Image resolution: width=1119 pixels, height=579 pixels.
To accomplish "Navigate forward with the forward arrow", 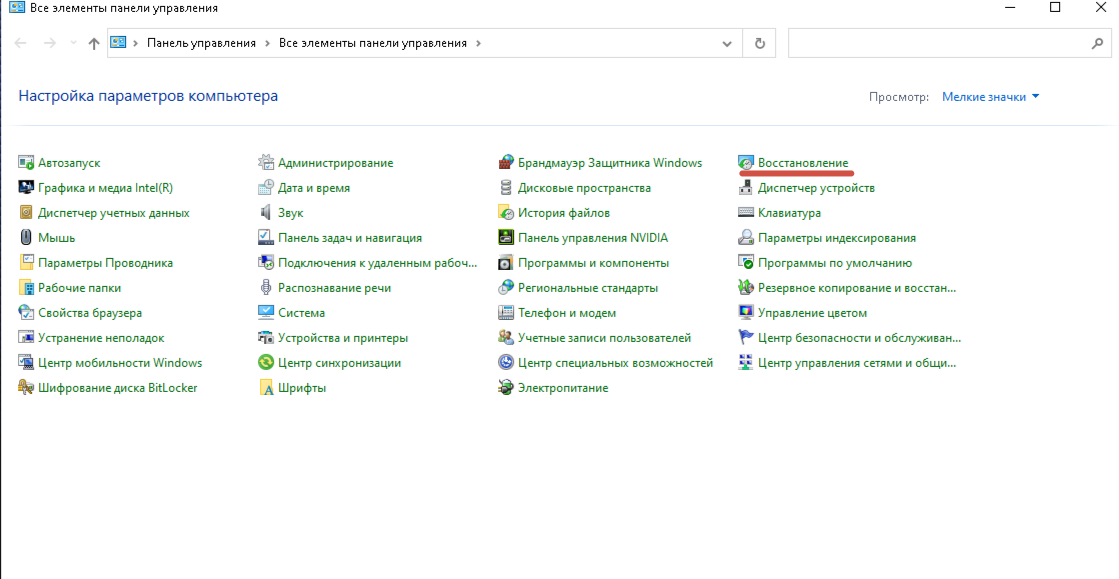I will pos(50,44).
